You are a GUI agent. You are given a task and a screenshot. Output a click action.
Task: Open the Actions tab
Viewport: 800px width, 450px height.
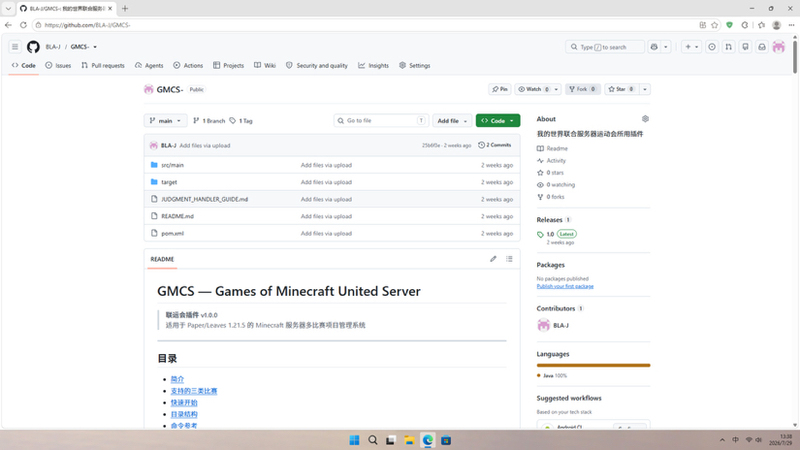tap(188, 65)
